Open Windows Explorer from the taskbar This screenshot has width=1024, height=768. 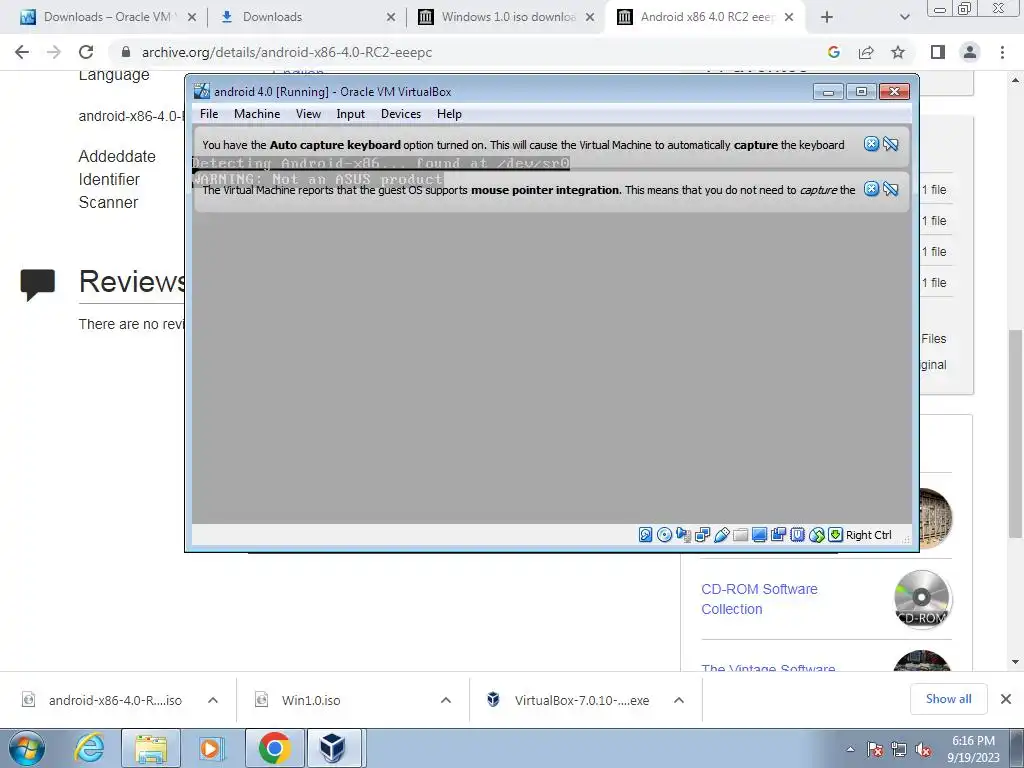point(151,748)
